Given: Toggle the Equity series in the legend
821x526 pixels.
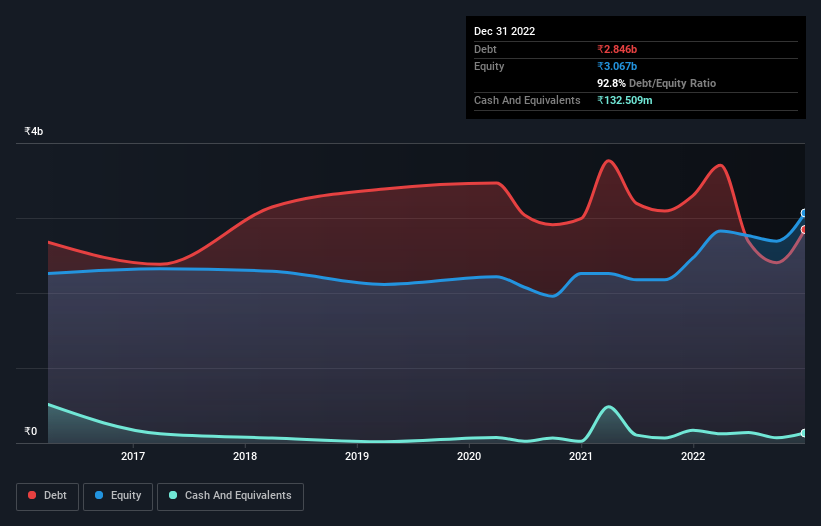Looking at the screenshot, I should [x=118, y=496].
